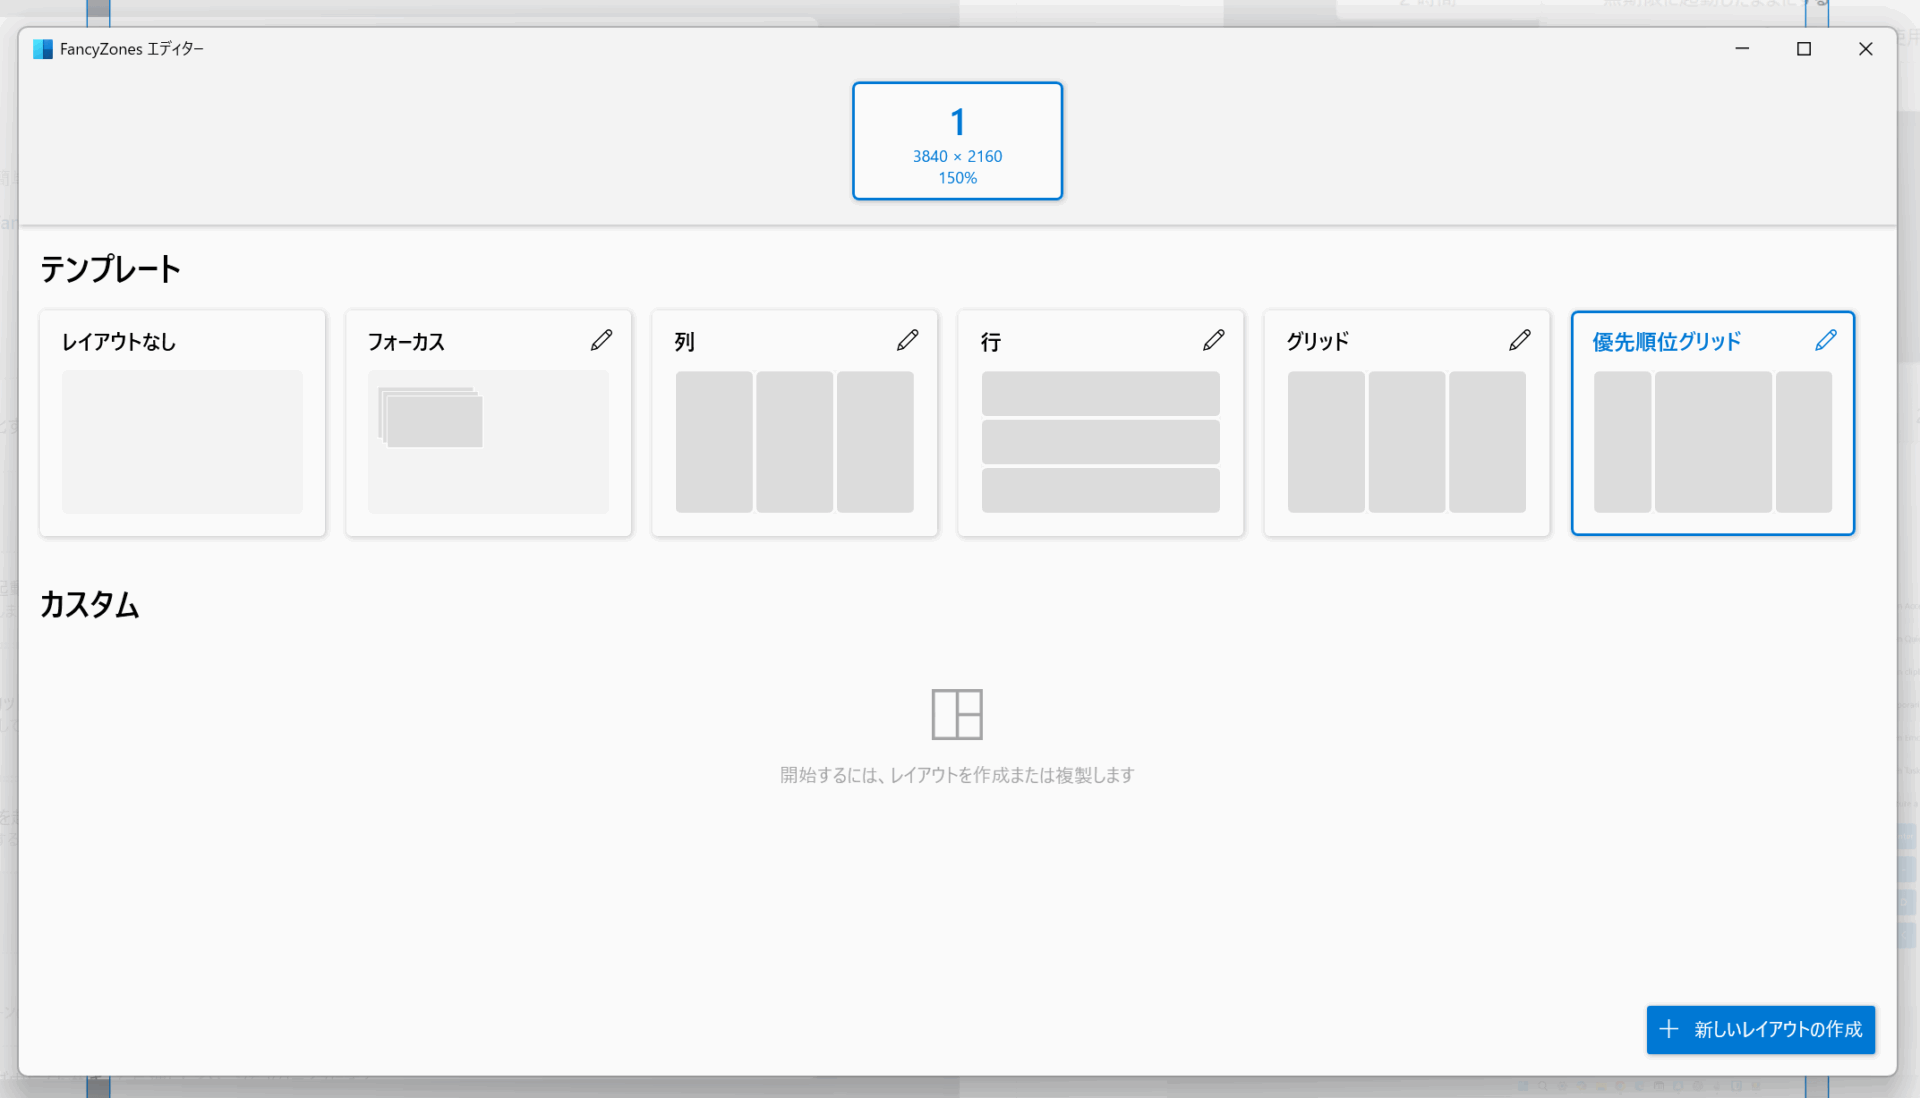
Task: Maximize the FancyZones editor window
Action: tap(1804, 49)
